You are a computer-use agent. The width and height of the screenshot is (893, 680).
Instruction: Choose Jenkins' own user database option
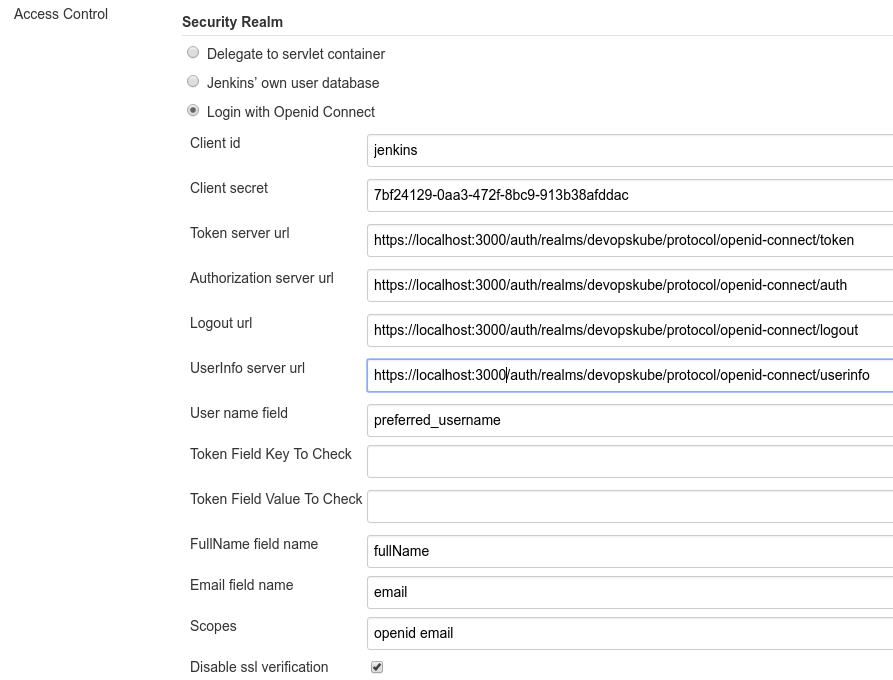(193, 82)
